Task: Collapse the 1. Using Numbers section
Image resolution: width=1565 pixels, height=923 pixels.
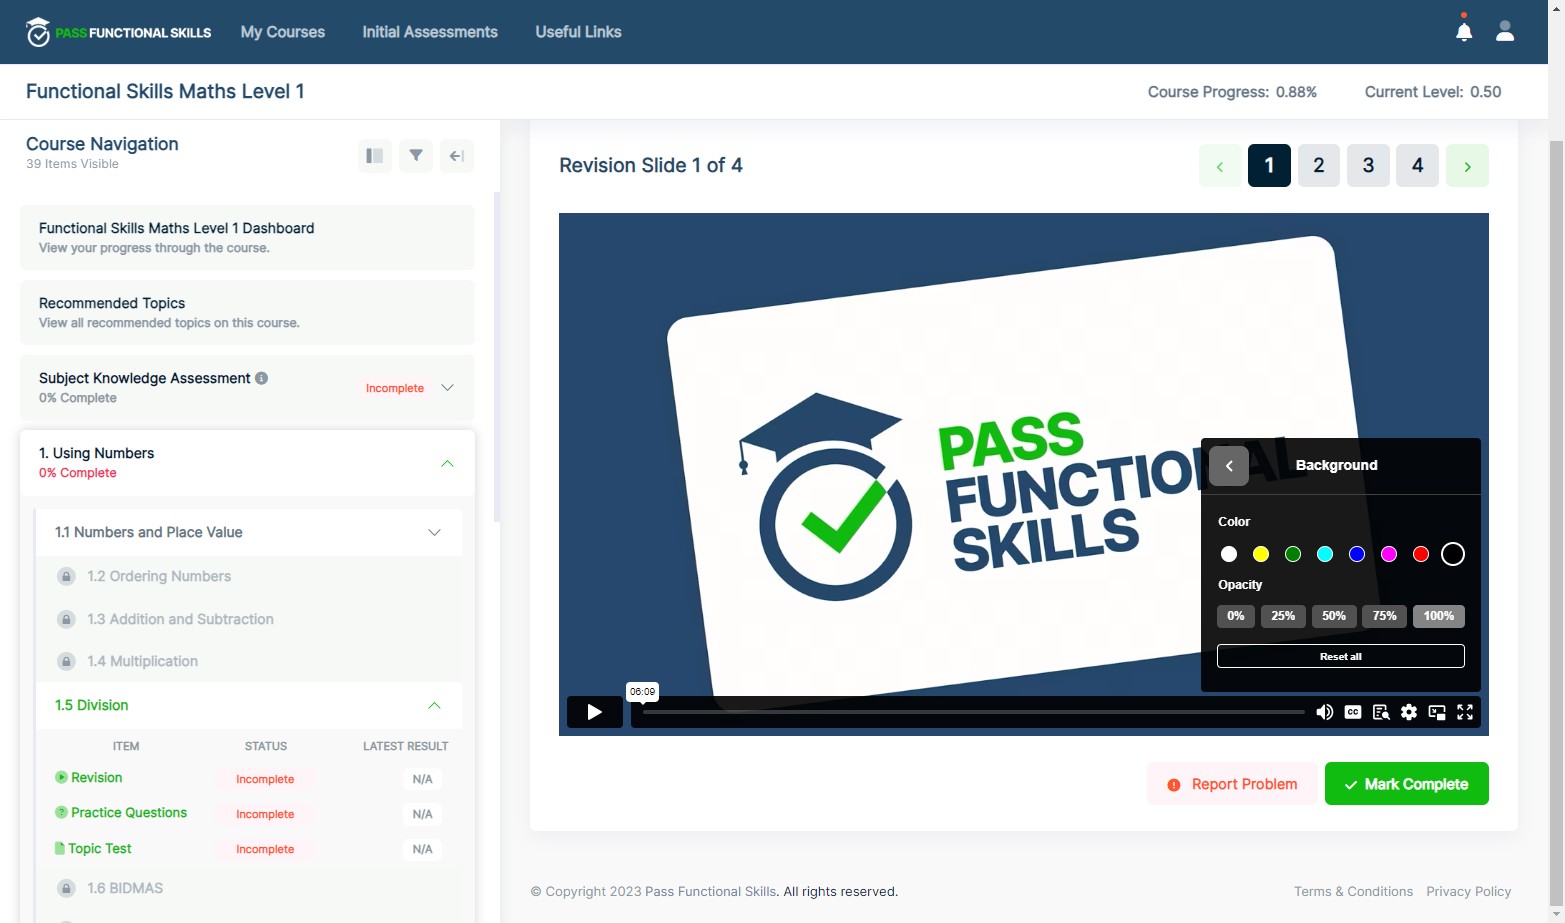Action: click(448, 463)
